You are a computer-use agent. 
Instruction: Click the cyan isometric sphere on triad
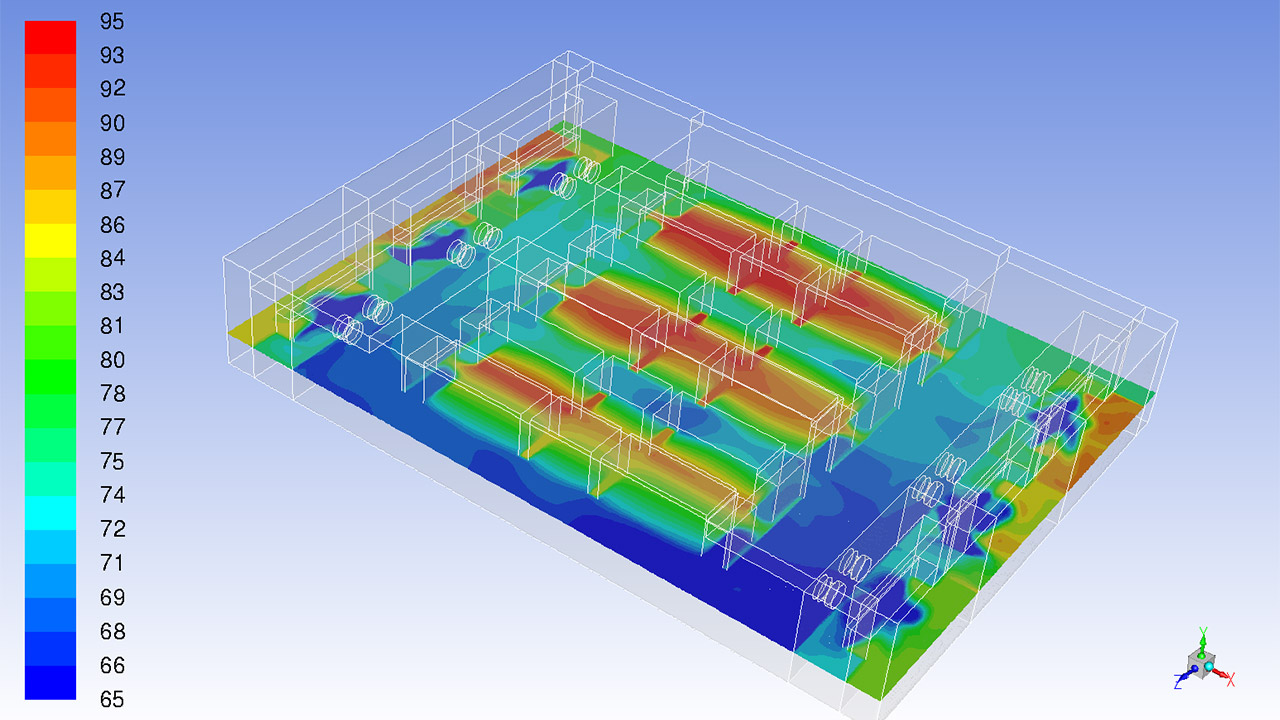click(1208, 666)
